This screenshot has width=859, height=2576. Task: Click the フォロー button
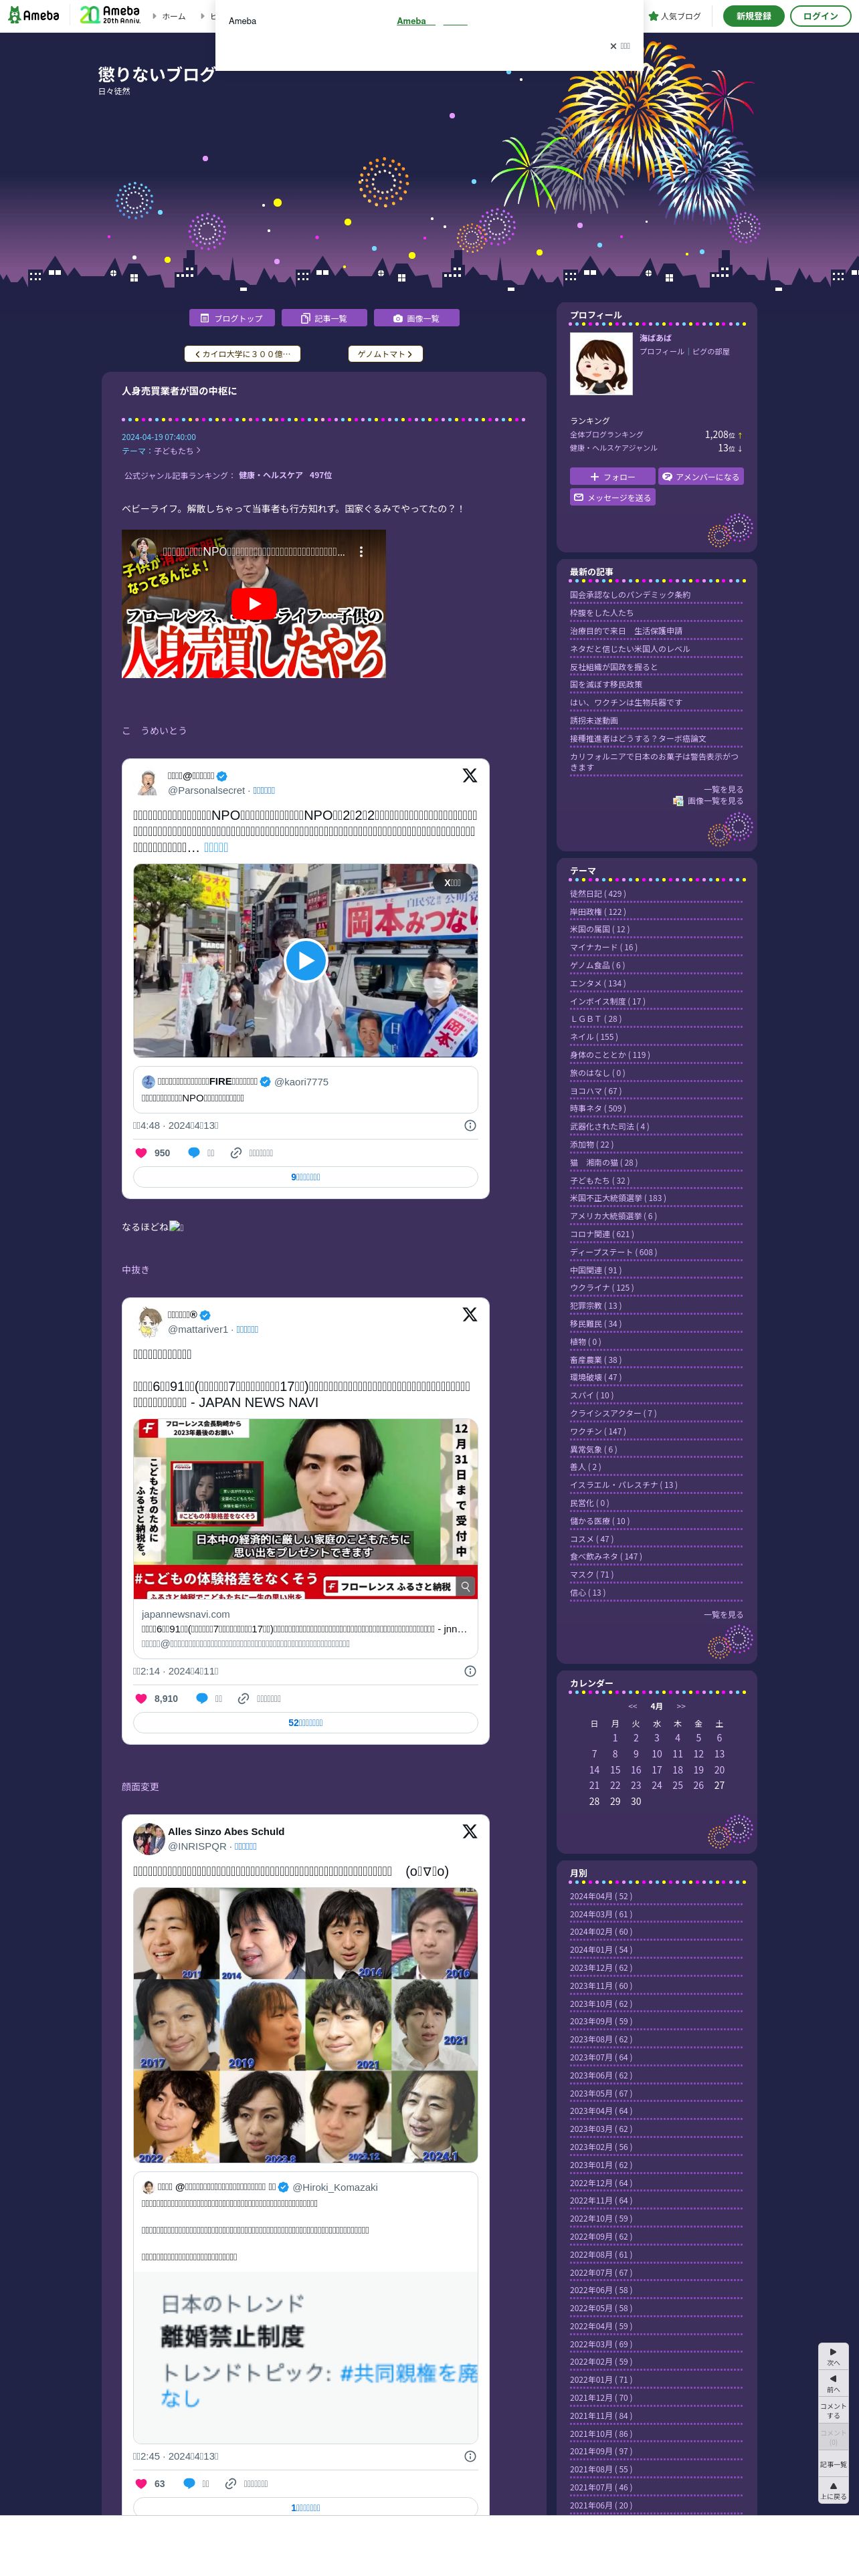[x=612, y=477]
